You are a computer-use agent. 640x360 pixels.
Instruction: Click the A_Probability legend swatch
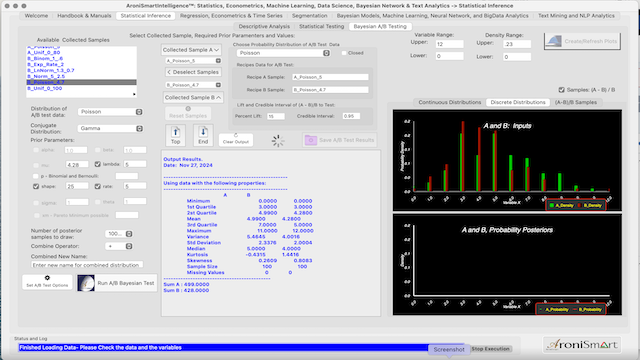click(x=541, y=309)
